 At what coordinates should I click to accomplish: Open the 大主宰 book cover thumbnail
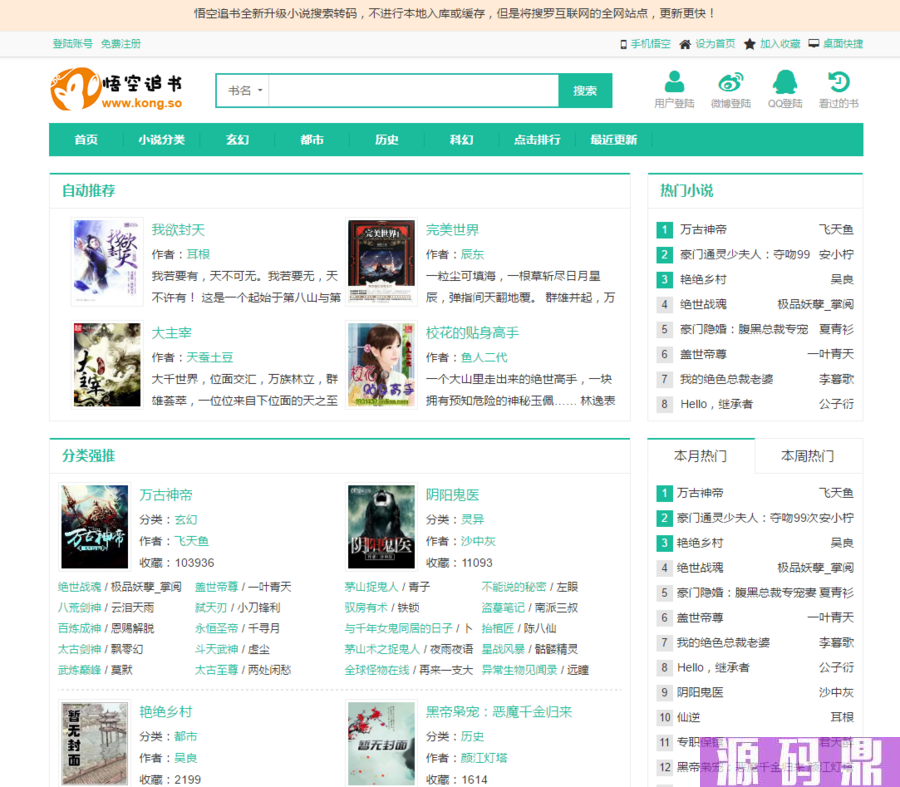107,365
